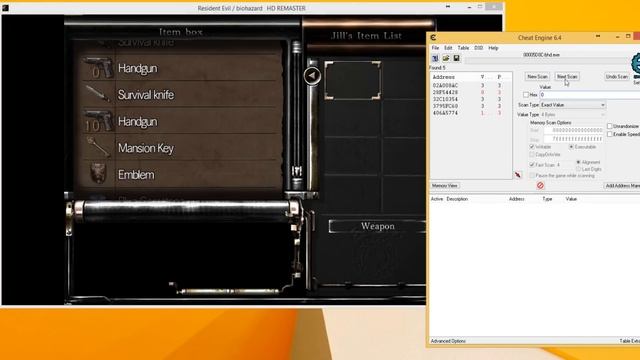640x360 pixels.
Task: Click the Cheat Engine settings logo
Action: coord(635,65)
